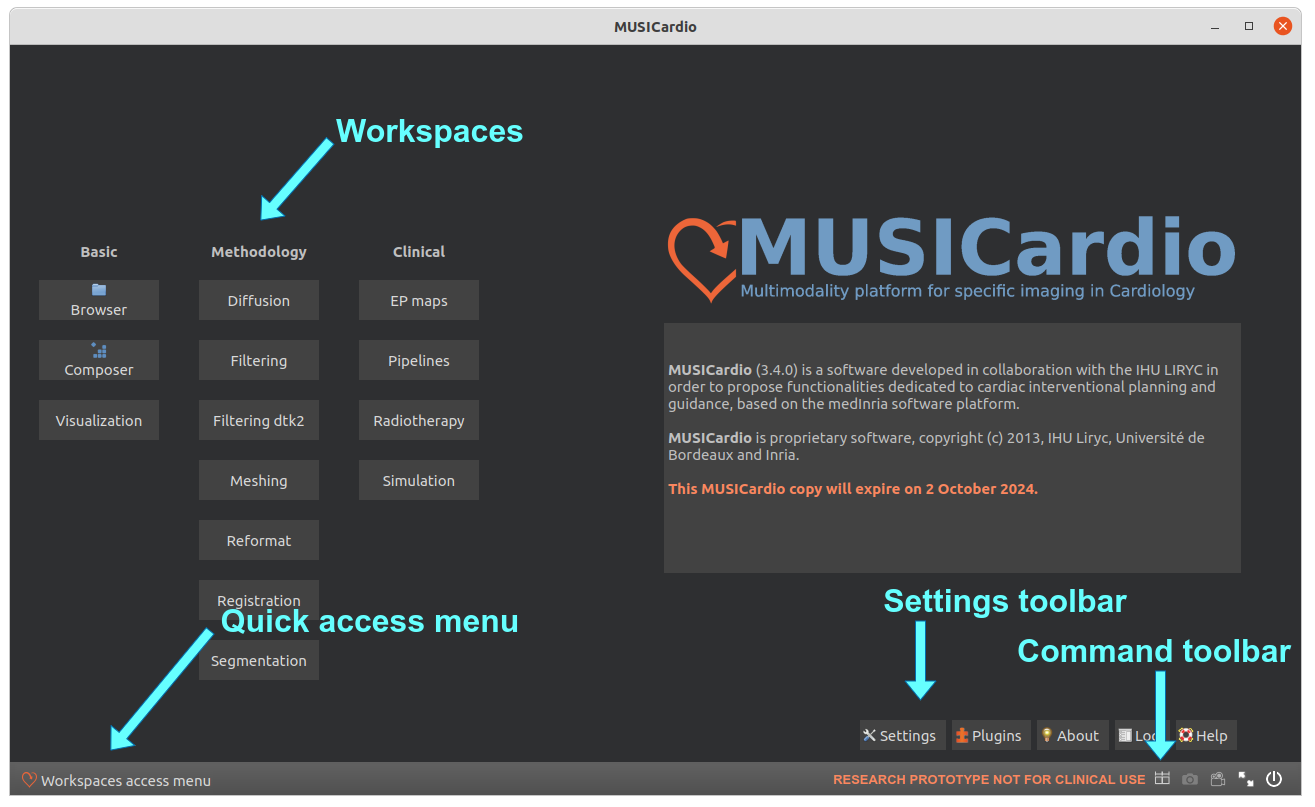The width and height of the screenshot is (1315, 807).
Task: Click the expiry warning text
Action: pyautogui.click(x=853, y=489)
